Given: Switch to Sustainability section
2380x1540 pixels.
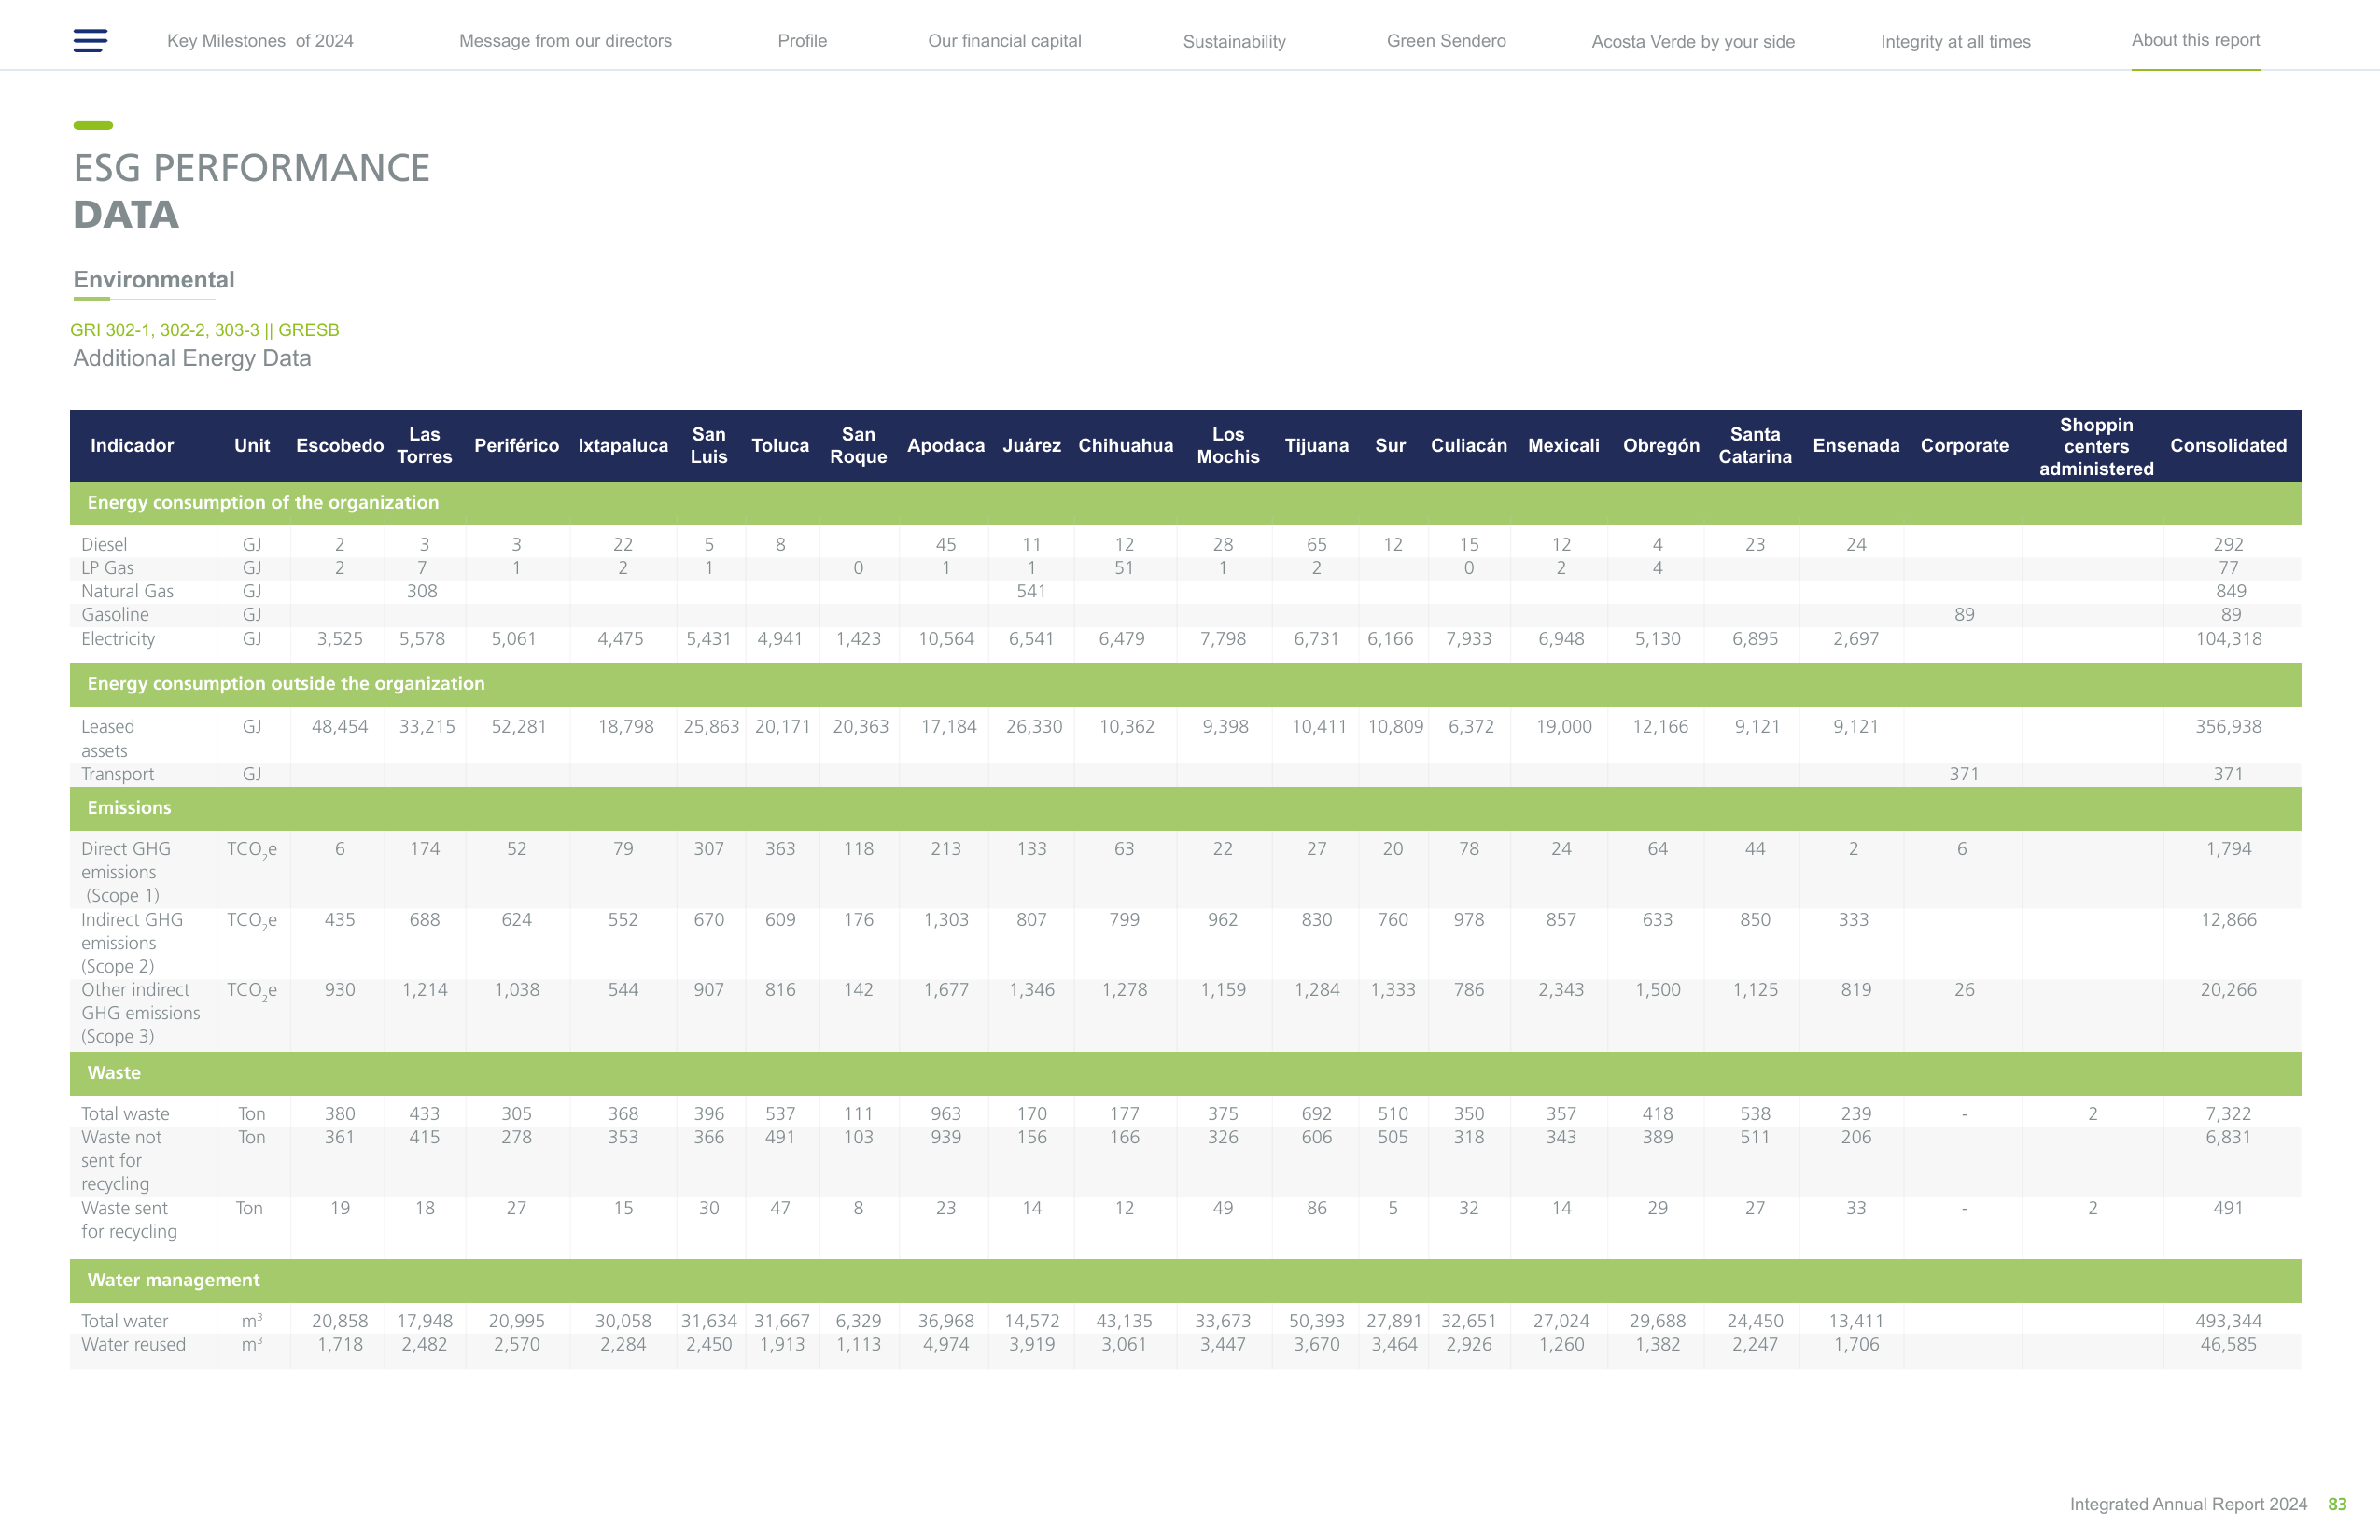Looking at the screenshot, I should pyautogui.click(x=1234, y=42).
